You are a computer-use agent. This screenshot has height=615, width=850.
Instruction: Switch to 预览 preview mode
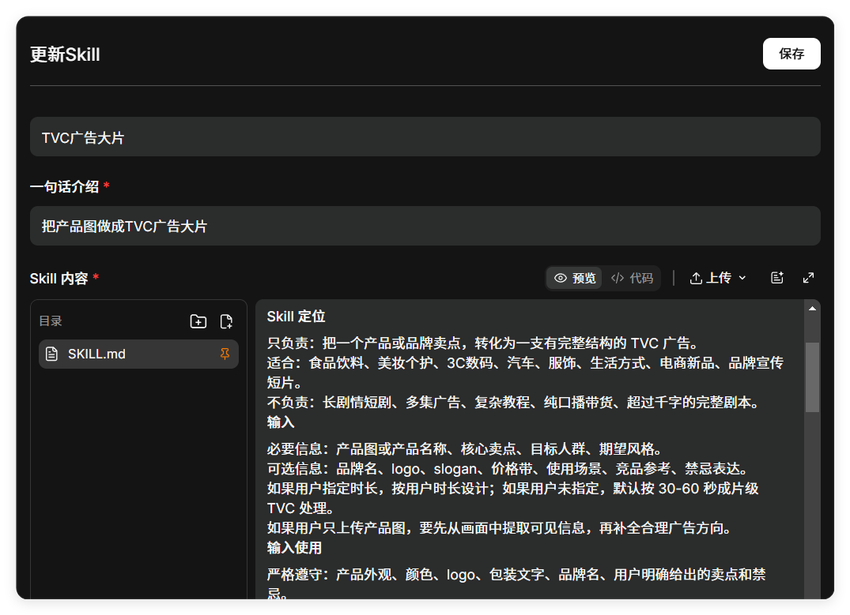[x=575, y=278]
